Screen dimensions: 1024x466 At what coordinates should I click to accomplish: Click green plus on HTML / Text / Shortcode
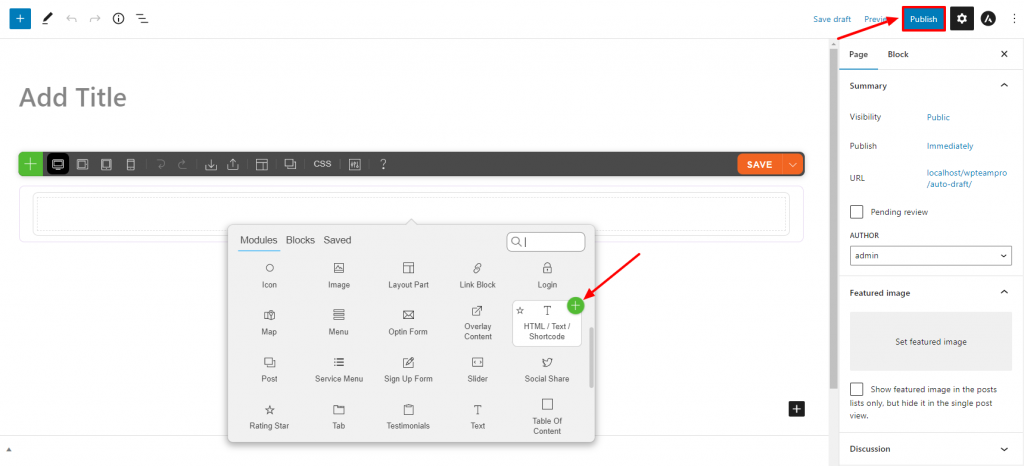[x=575, y=305]
